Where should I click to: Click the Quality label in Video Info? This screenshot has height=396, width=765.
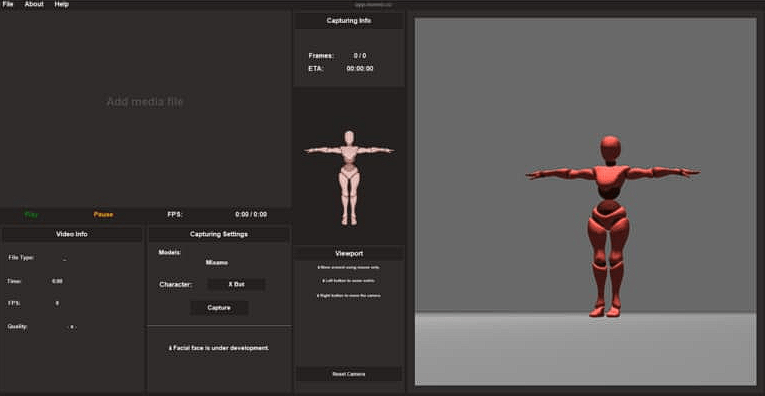(x=18, y=326)
